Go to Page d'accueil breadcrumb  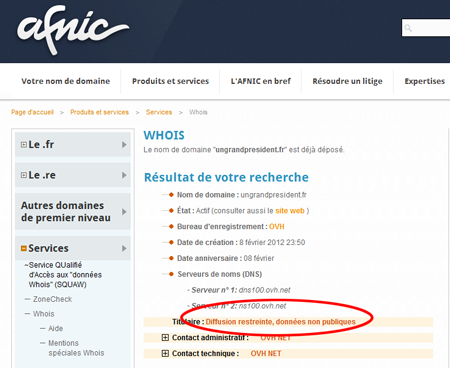32,112
